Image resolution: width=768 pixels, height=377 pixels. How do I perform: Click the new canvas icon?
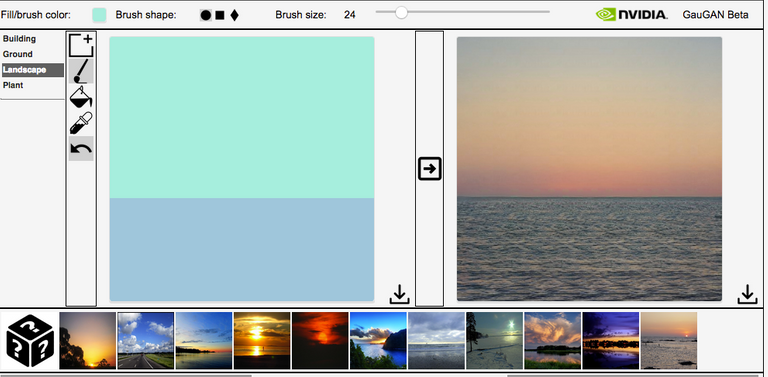(x=81, y=46)
